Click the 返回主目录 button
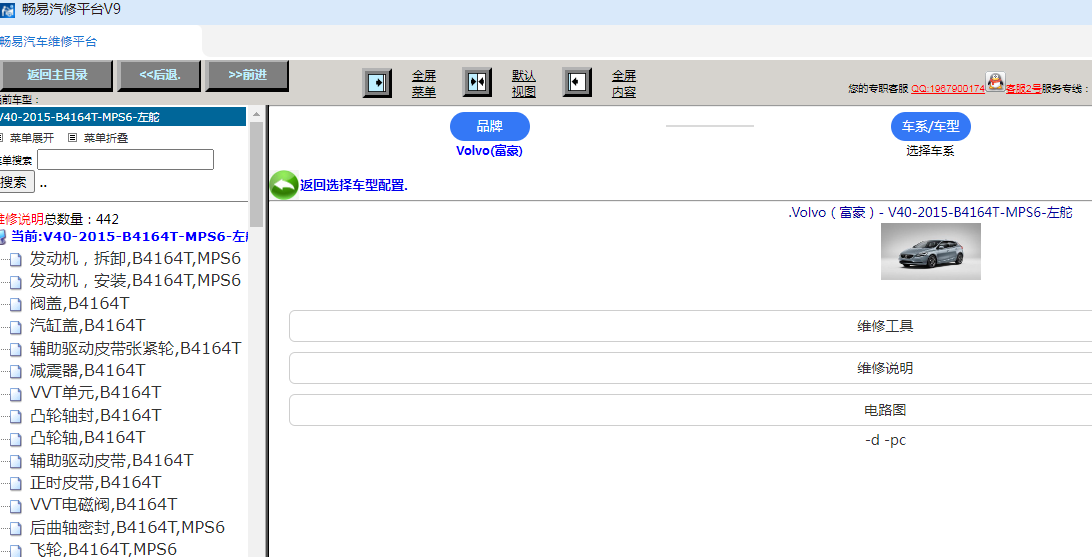 coord(56,75)
